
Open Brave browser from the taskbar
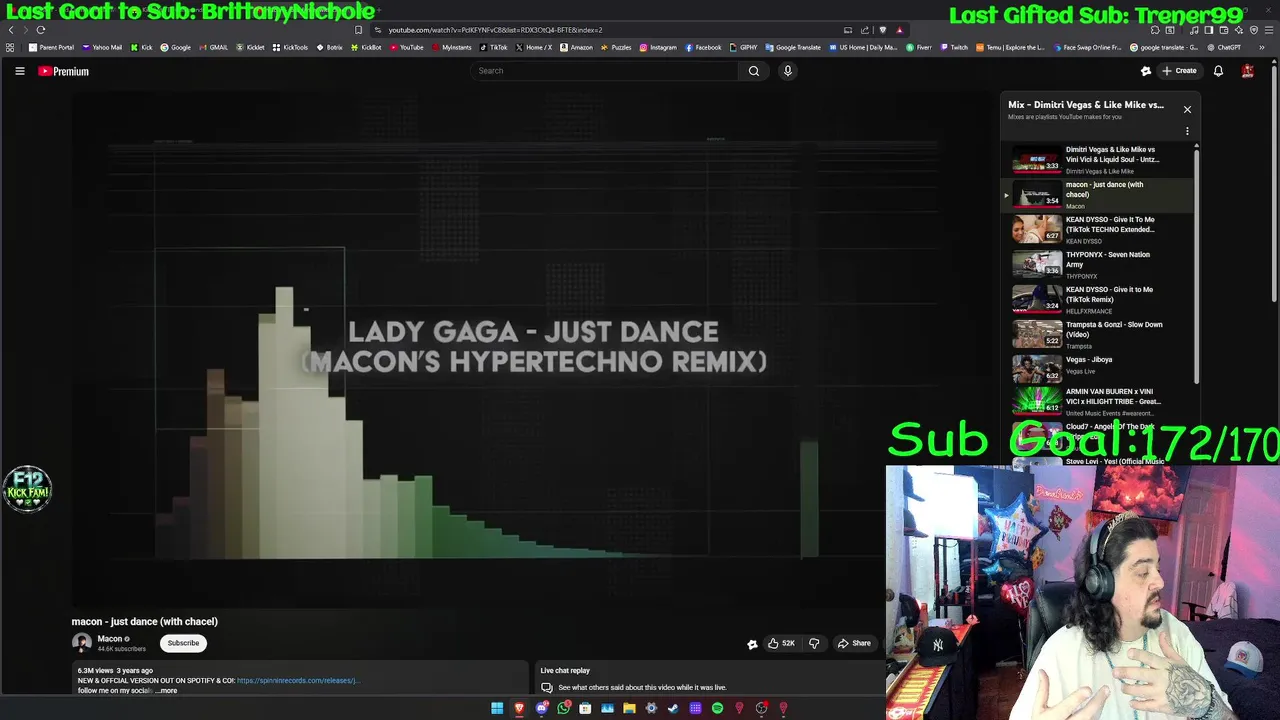tap(519, 708)
